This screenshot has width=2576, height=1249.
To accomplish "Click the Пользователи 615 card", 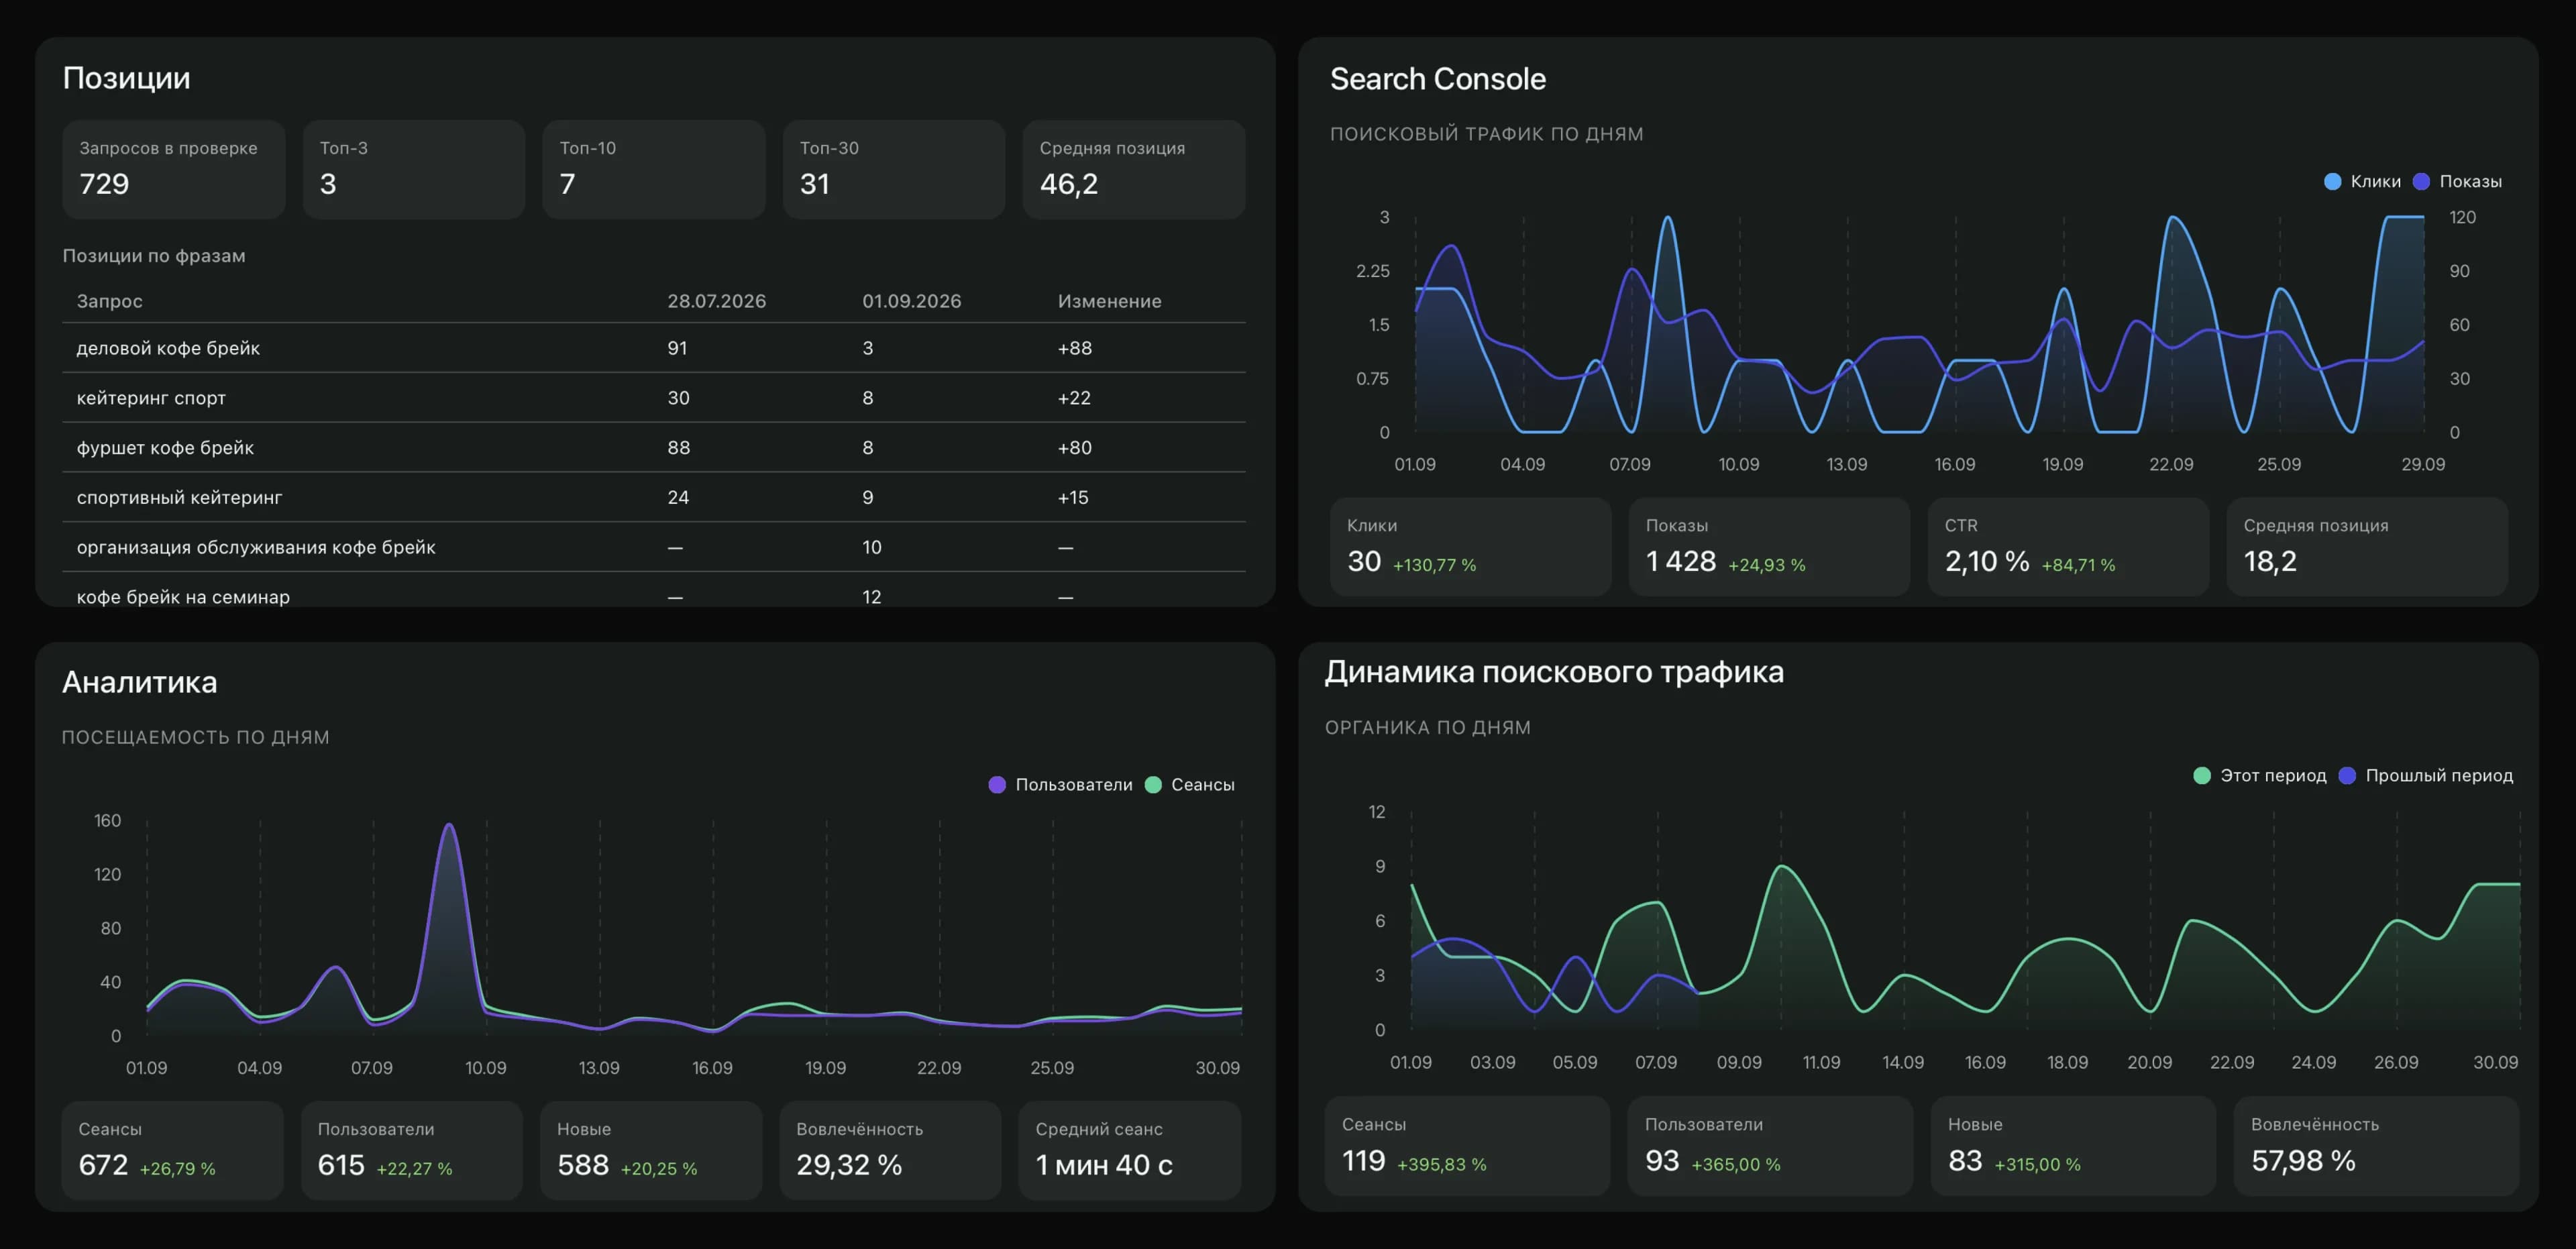I will (x=412, y=1150).
